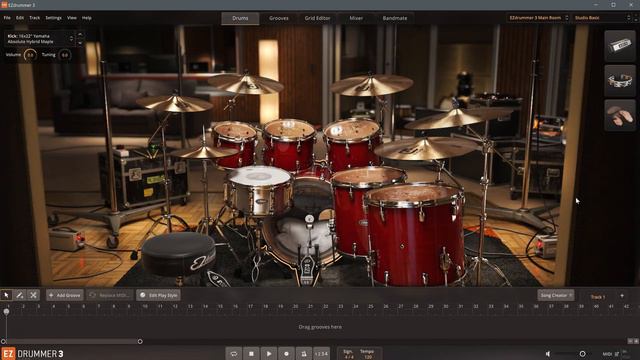This screenshot has width=640, height=360.
Task: Open the File menu
Action: pos(7,18)
